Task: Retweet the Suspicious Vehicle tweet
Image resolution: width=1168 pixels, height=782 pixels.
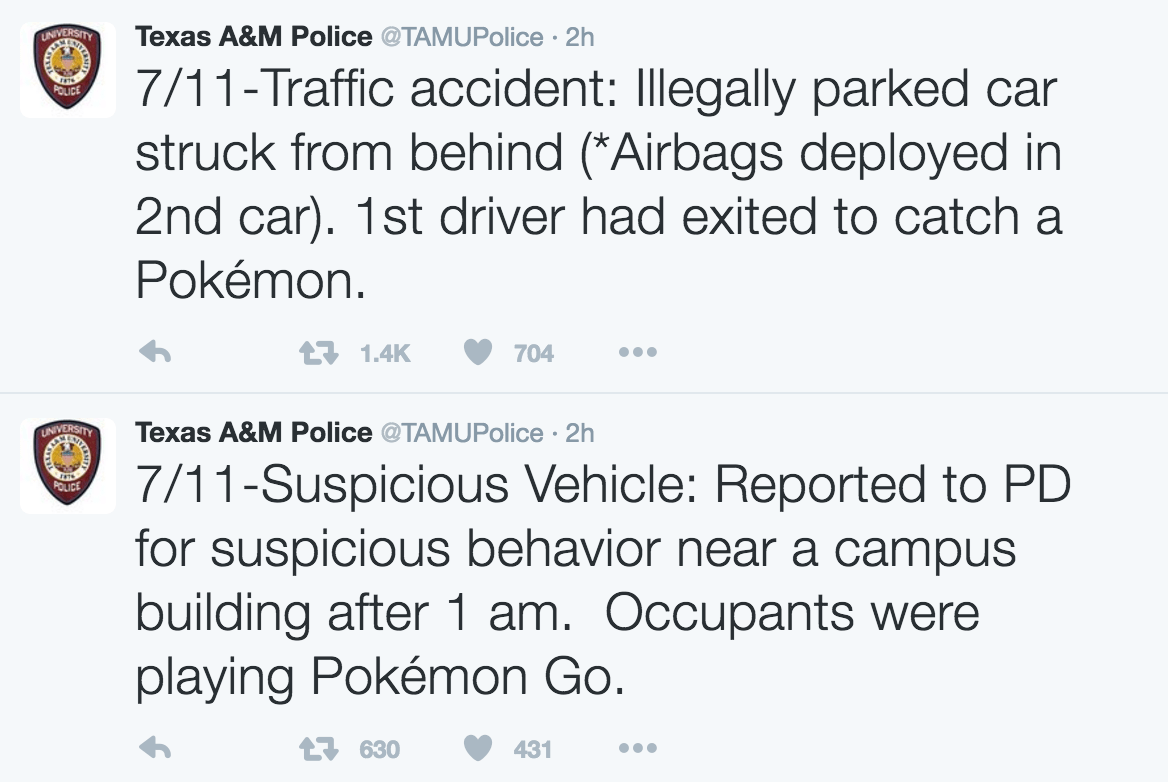Action: 319,748
